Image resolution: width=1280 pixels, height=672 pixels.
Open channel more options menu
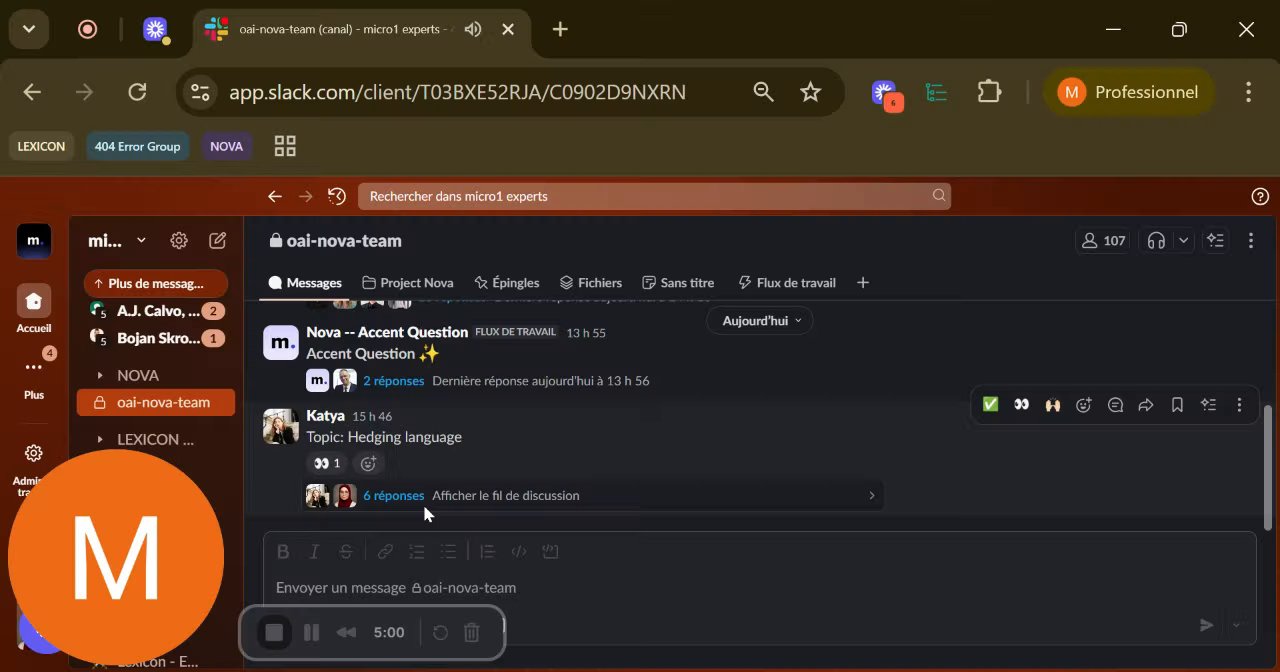coord(1250,241)
